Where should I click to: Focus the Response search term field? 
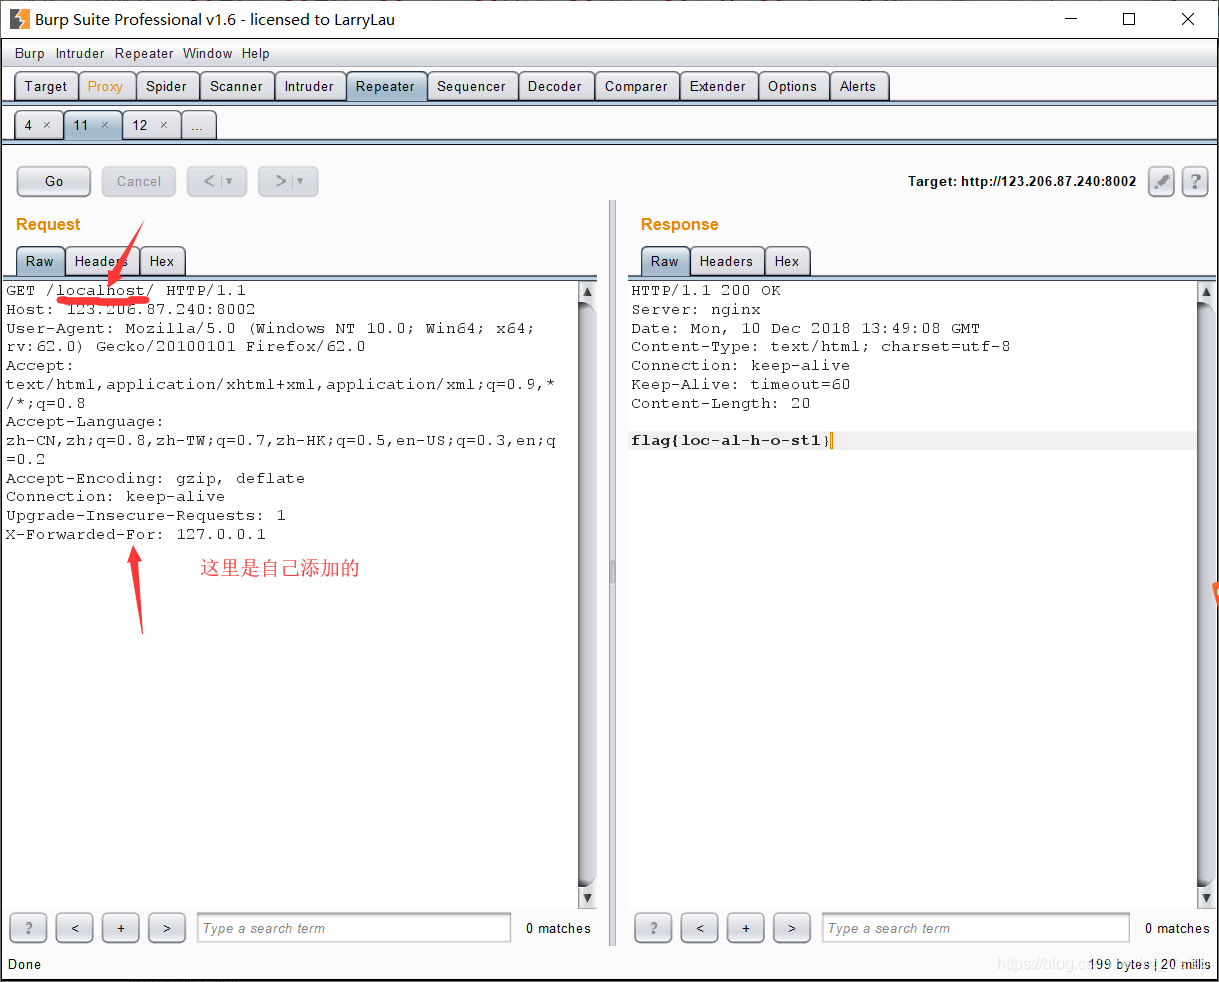tap(976, 928)
